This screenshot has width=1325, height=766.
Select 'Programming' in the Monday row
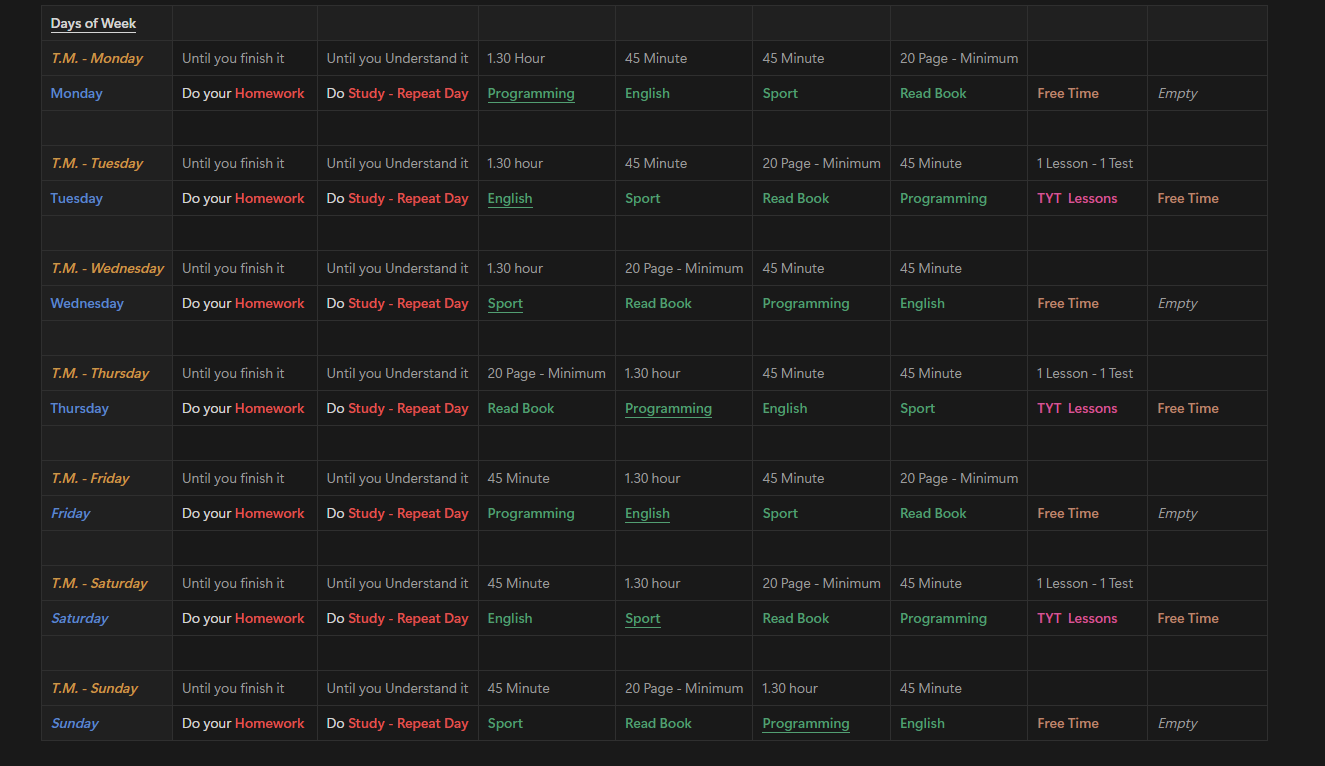531,93
